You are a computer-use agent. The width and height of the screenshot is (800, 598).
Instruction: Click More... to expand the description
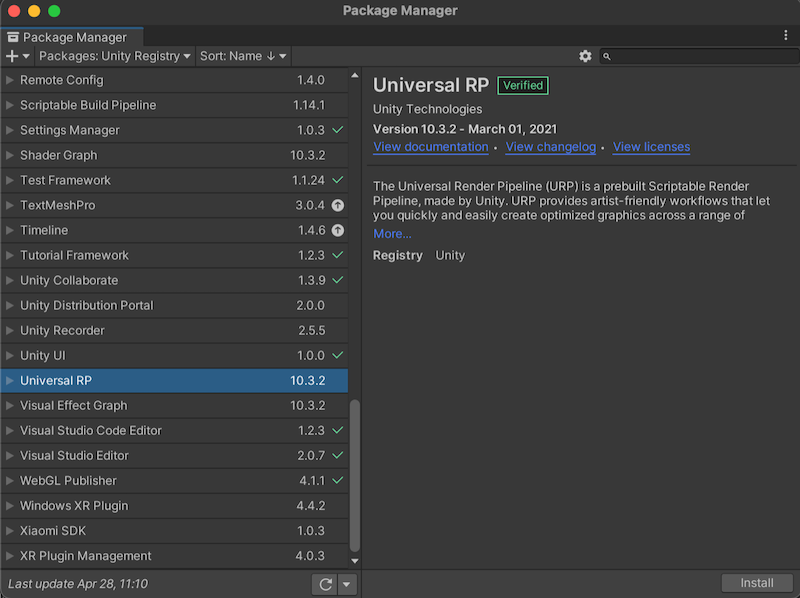(x=392, y=233)
